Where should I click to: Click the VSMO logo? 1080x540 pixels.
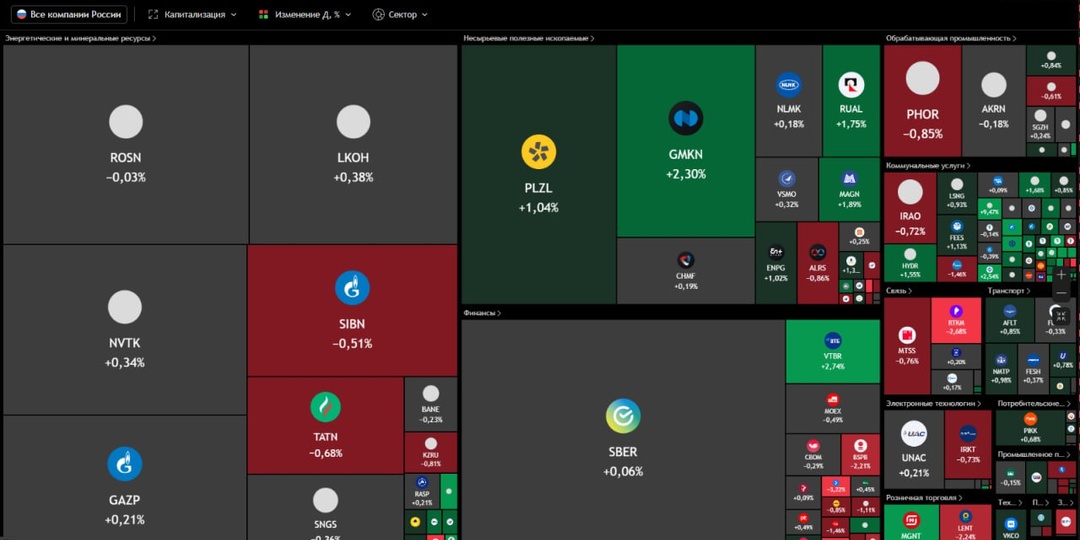point(787,179)
